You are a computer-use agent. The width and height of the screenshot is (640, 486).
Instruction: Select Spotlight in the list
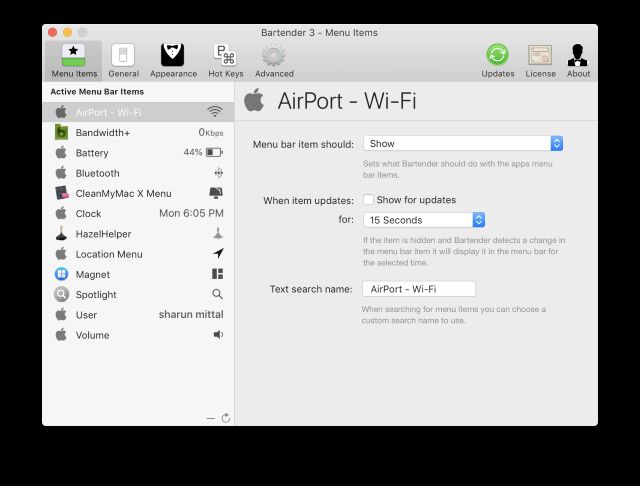(138, 294)
